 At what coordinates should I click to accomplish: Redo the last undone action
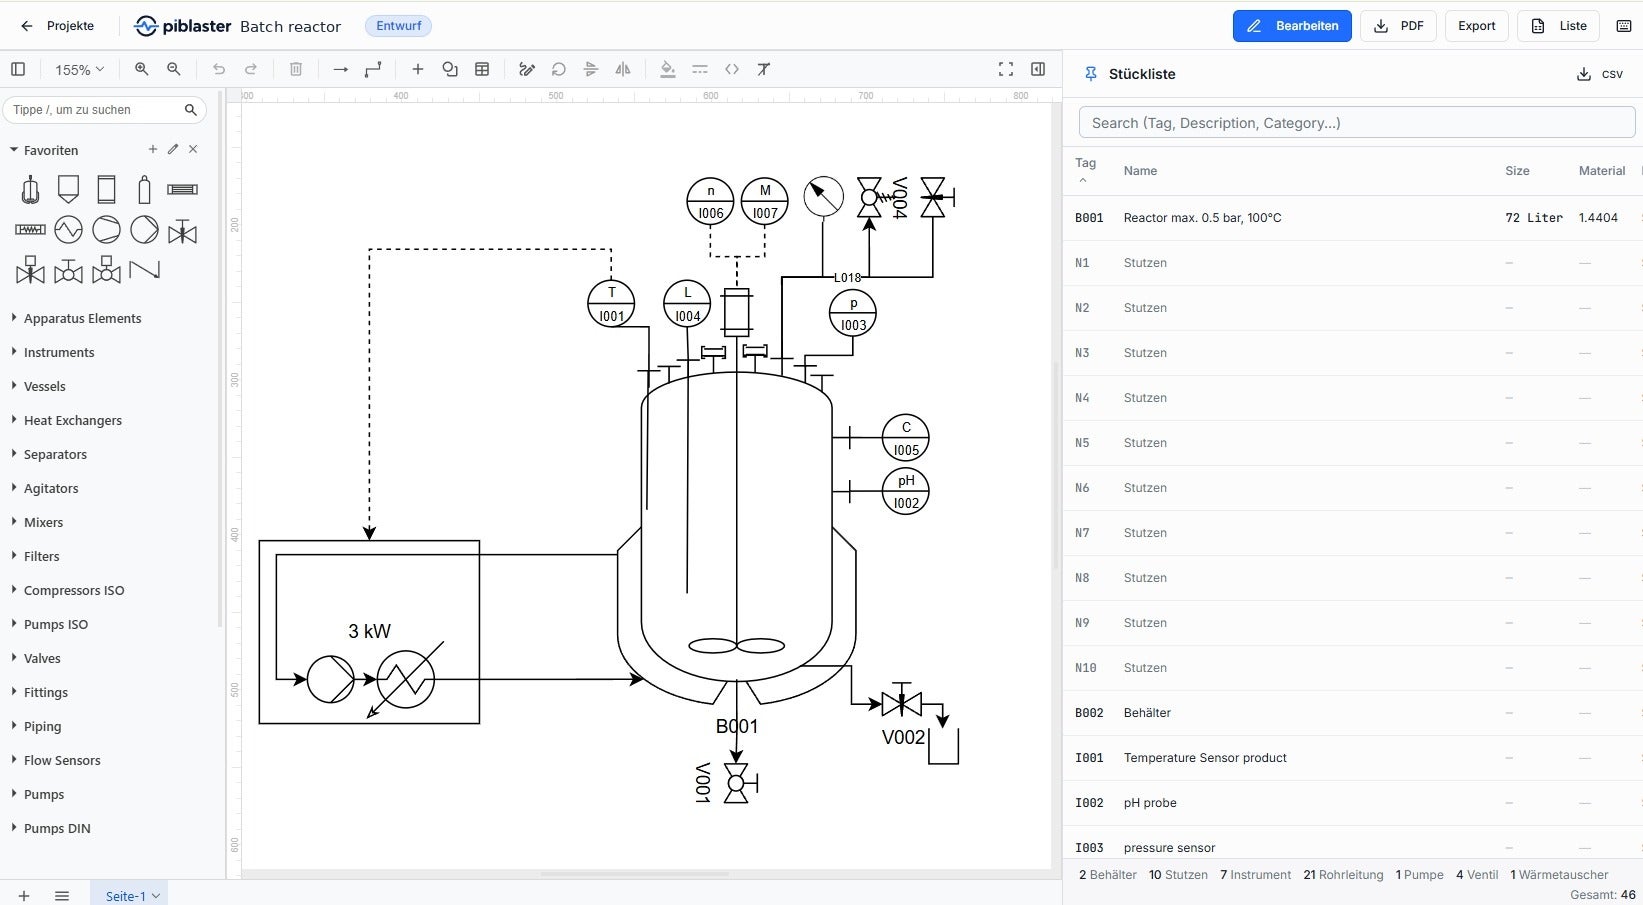tap(251, 69)
